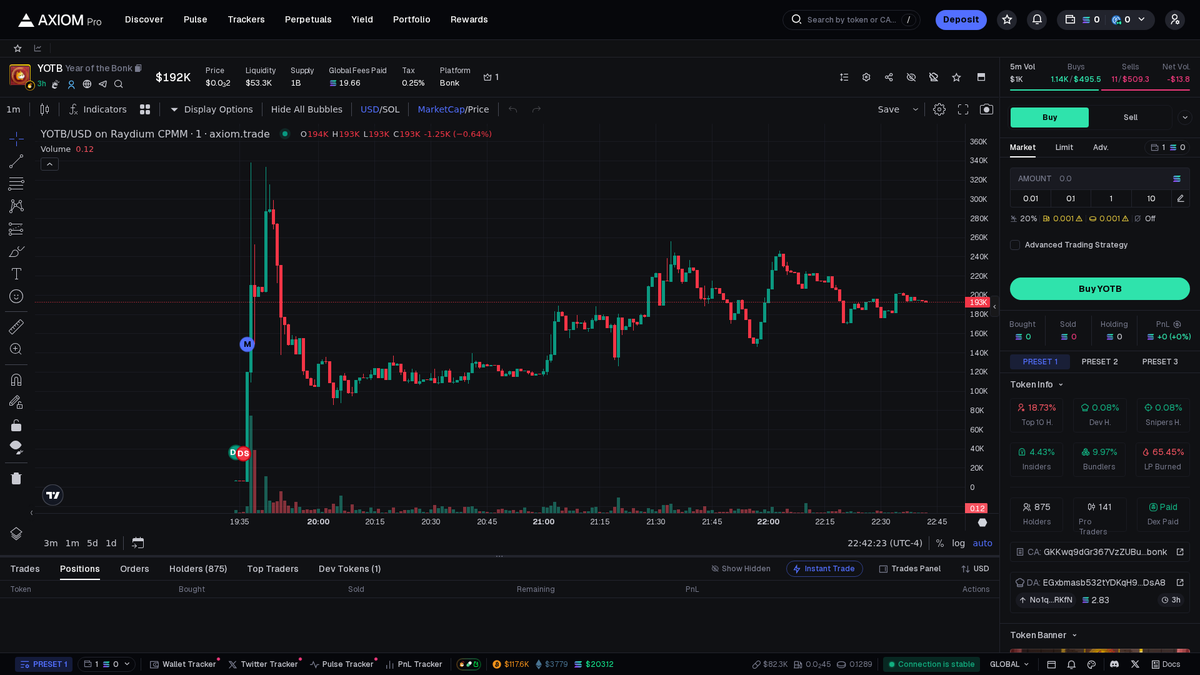Select the 5d chart range
The width and height of the screenshot is (1200, 675).
click(x=92, y=543)
